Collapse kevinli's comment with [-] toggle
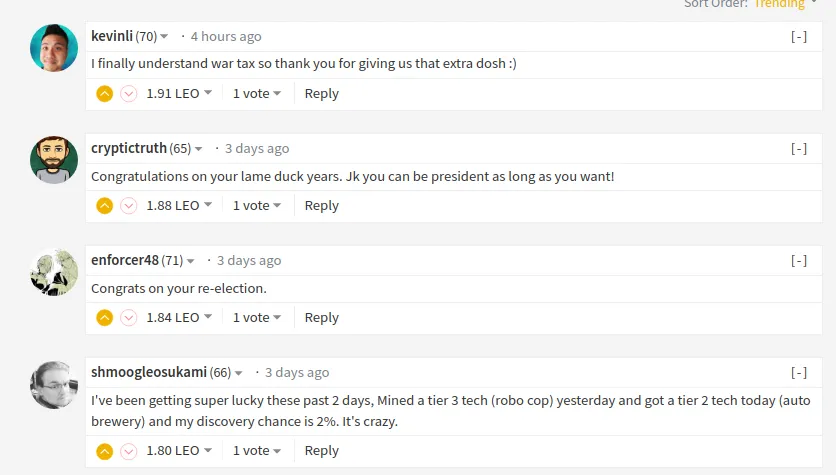 click(799, 37)
